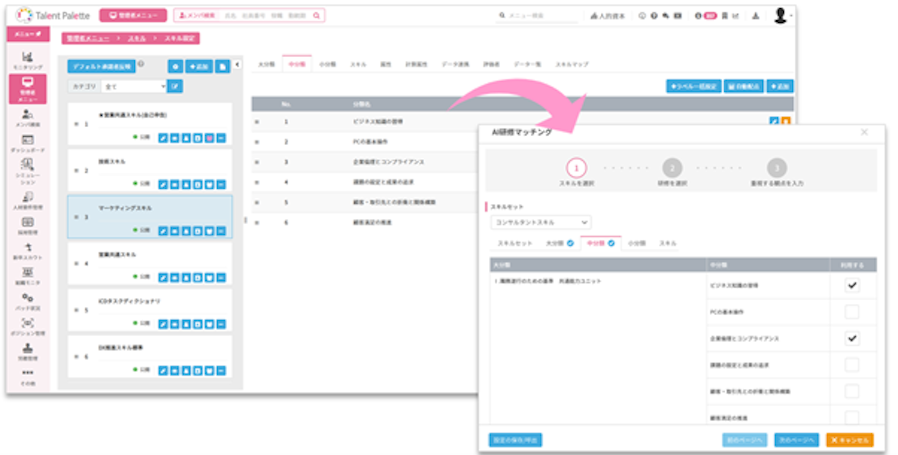Image resolution: width=898 pixels, height=455 pixels.
Task: Select the 大分類 tab in AI dialog
Action: 560,244
